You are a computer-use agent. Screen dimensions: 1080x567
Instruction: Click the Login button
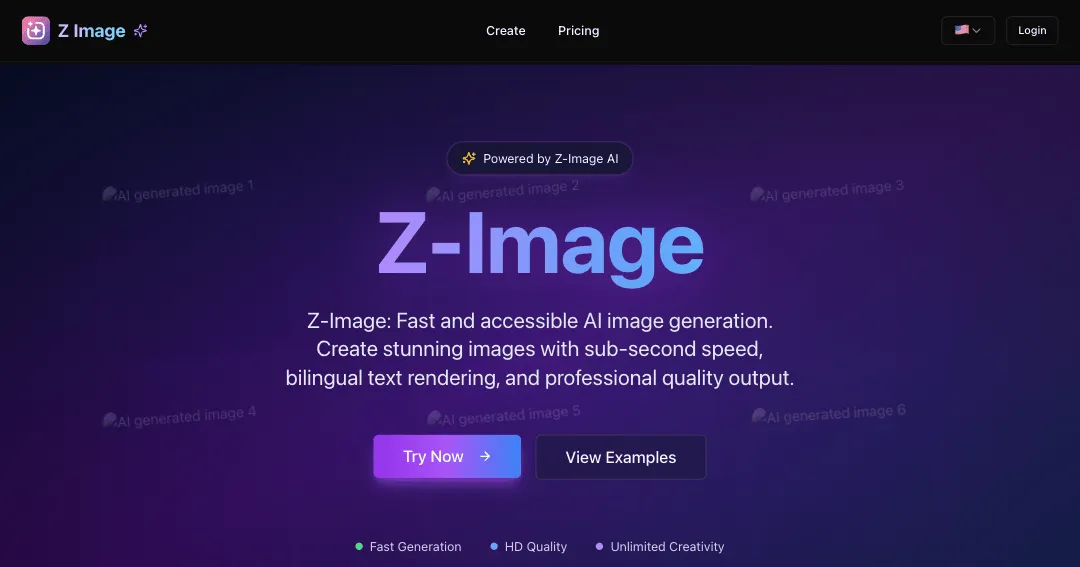pos(1032,30)
